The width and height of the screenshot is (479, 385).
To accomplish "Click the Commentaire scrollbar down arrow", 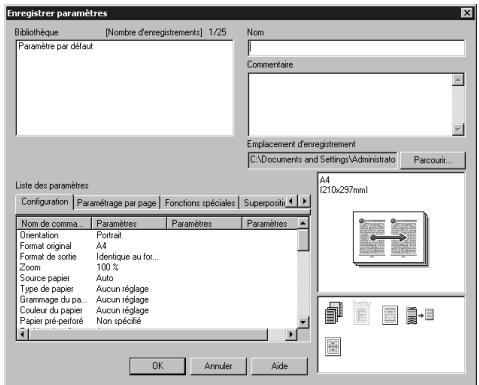I will coord(458,129).
